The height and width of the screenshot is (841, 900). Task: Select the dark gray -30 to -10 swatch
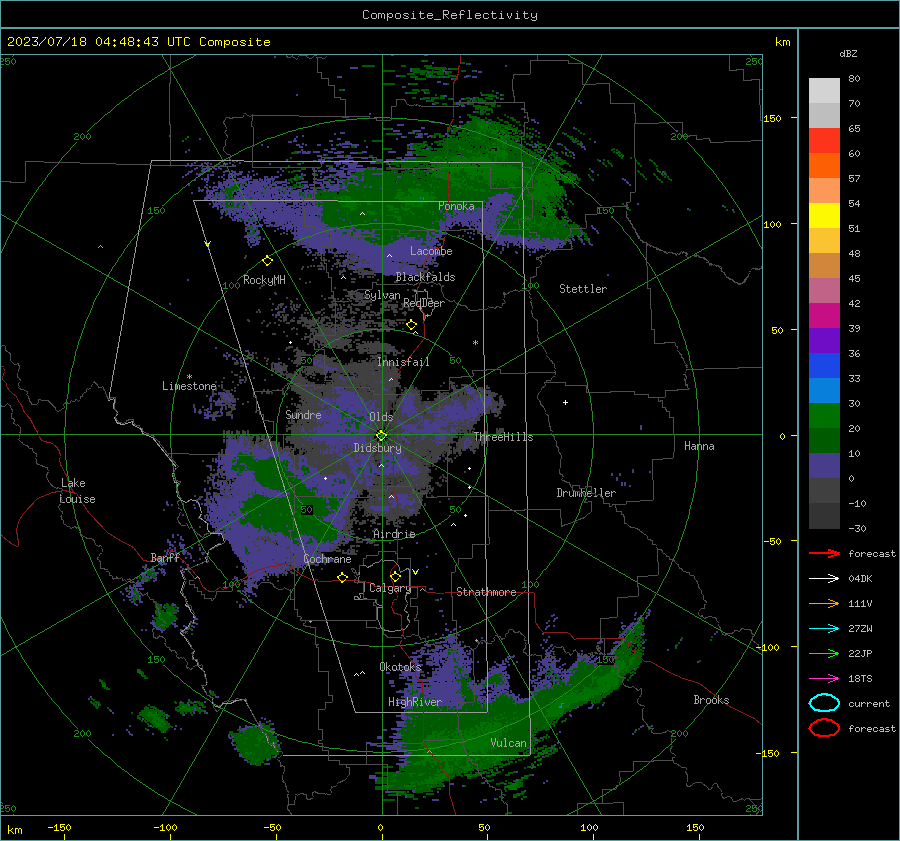coord(824,516)
